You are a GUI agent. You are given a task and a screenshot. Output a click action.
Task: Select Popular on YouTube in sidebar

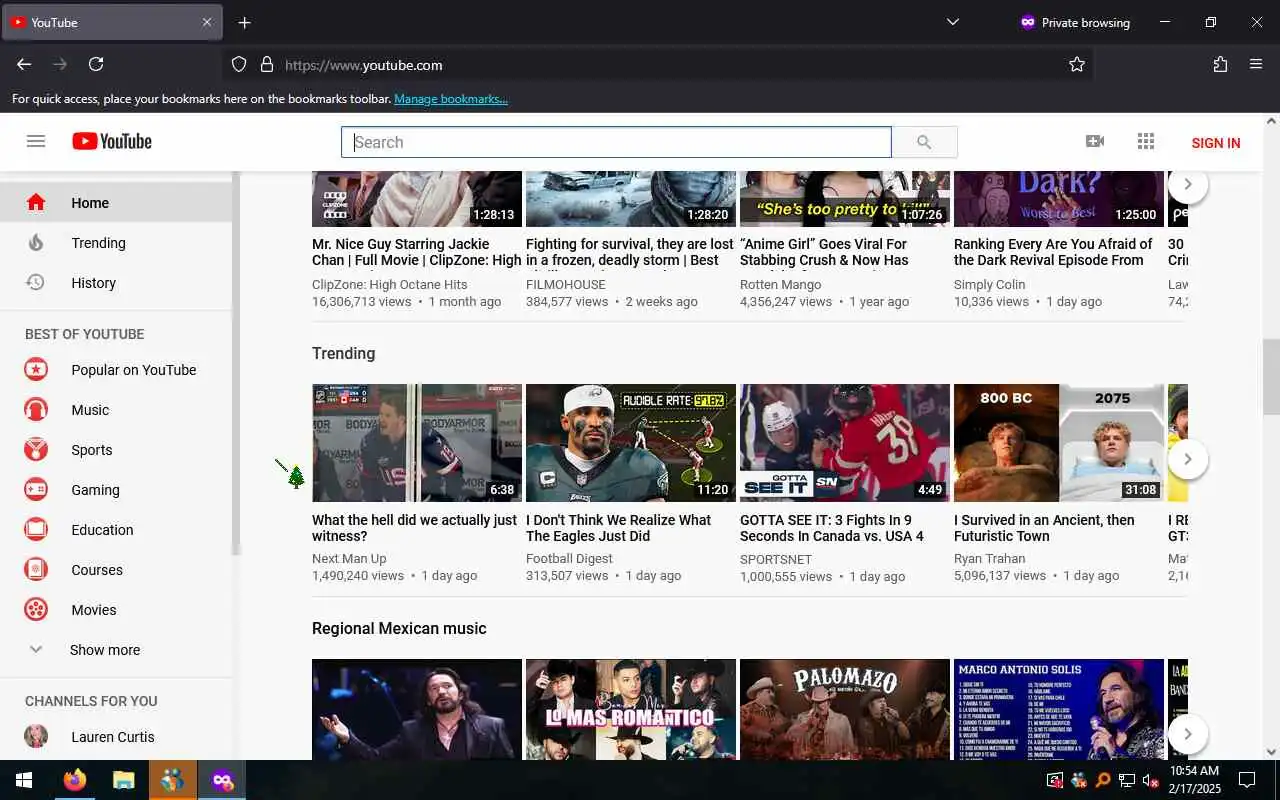point(116,370)
